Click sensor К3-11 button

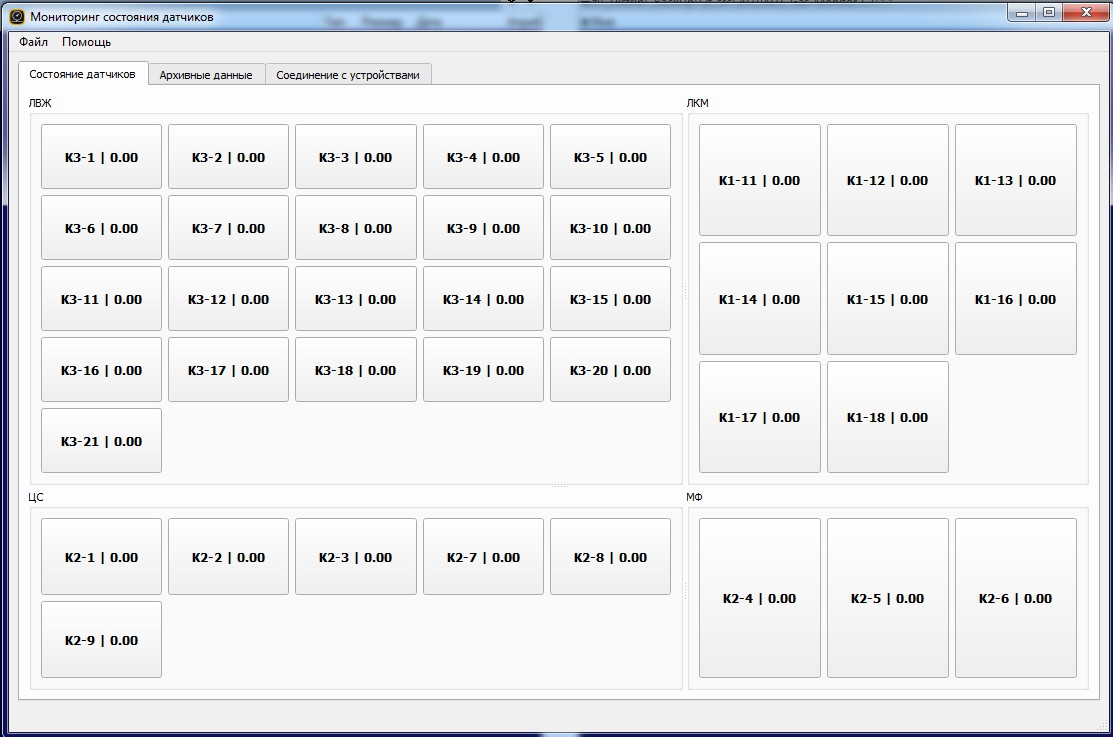pos(102,299)
